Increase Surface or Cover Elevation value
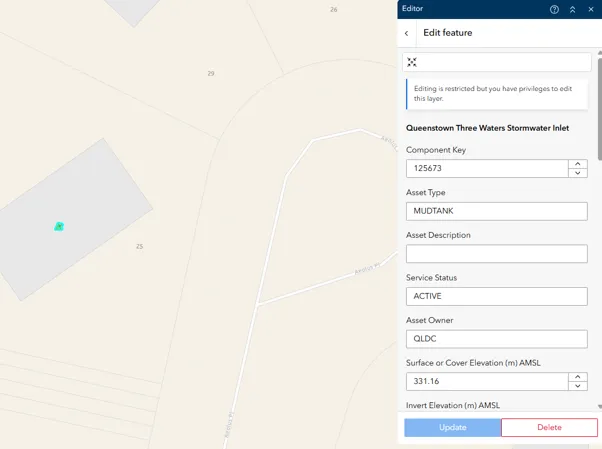The width and height of the screenshot is (602, 449). pos(577,377)
